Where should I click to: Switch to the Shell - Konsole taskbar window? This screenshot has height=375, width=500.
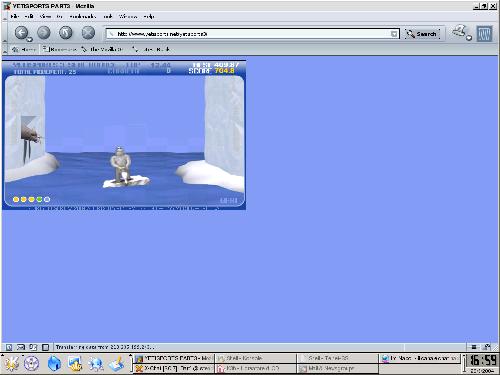pos(255,358)
